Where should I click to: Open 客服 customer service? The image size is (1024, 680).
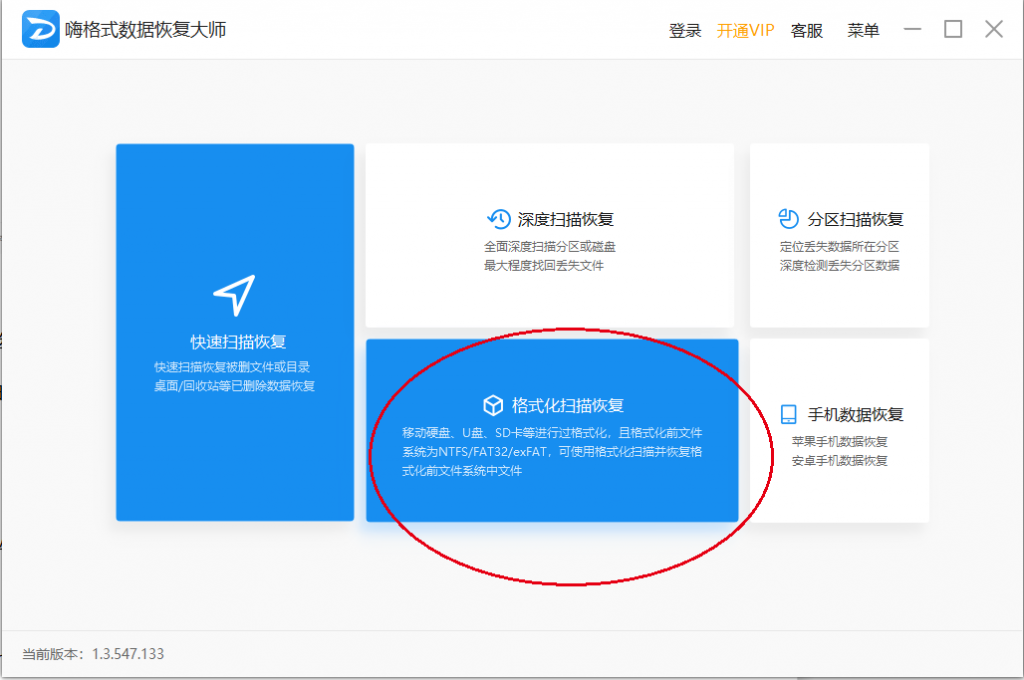807,31
